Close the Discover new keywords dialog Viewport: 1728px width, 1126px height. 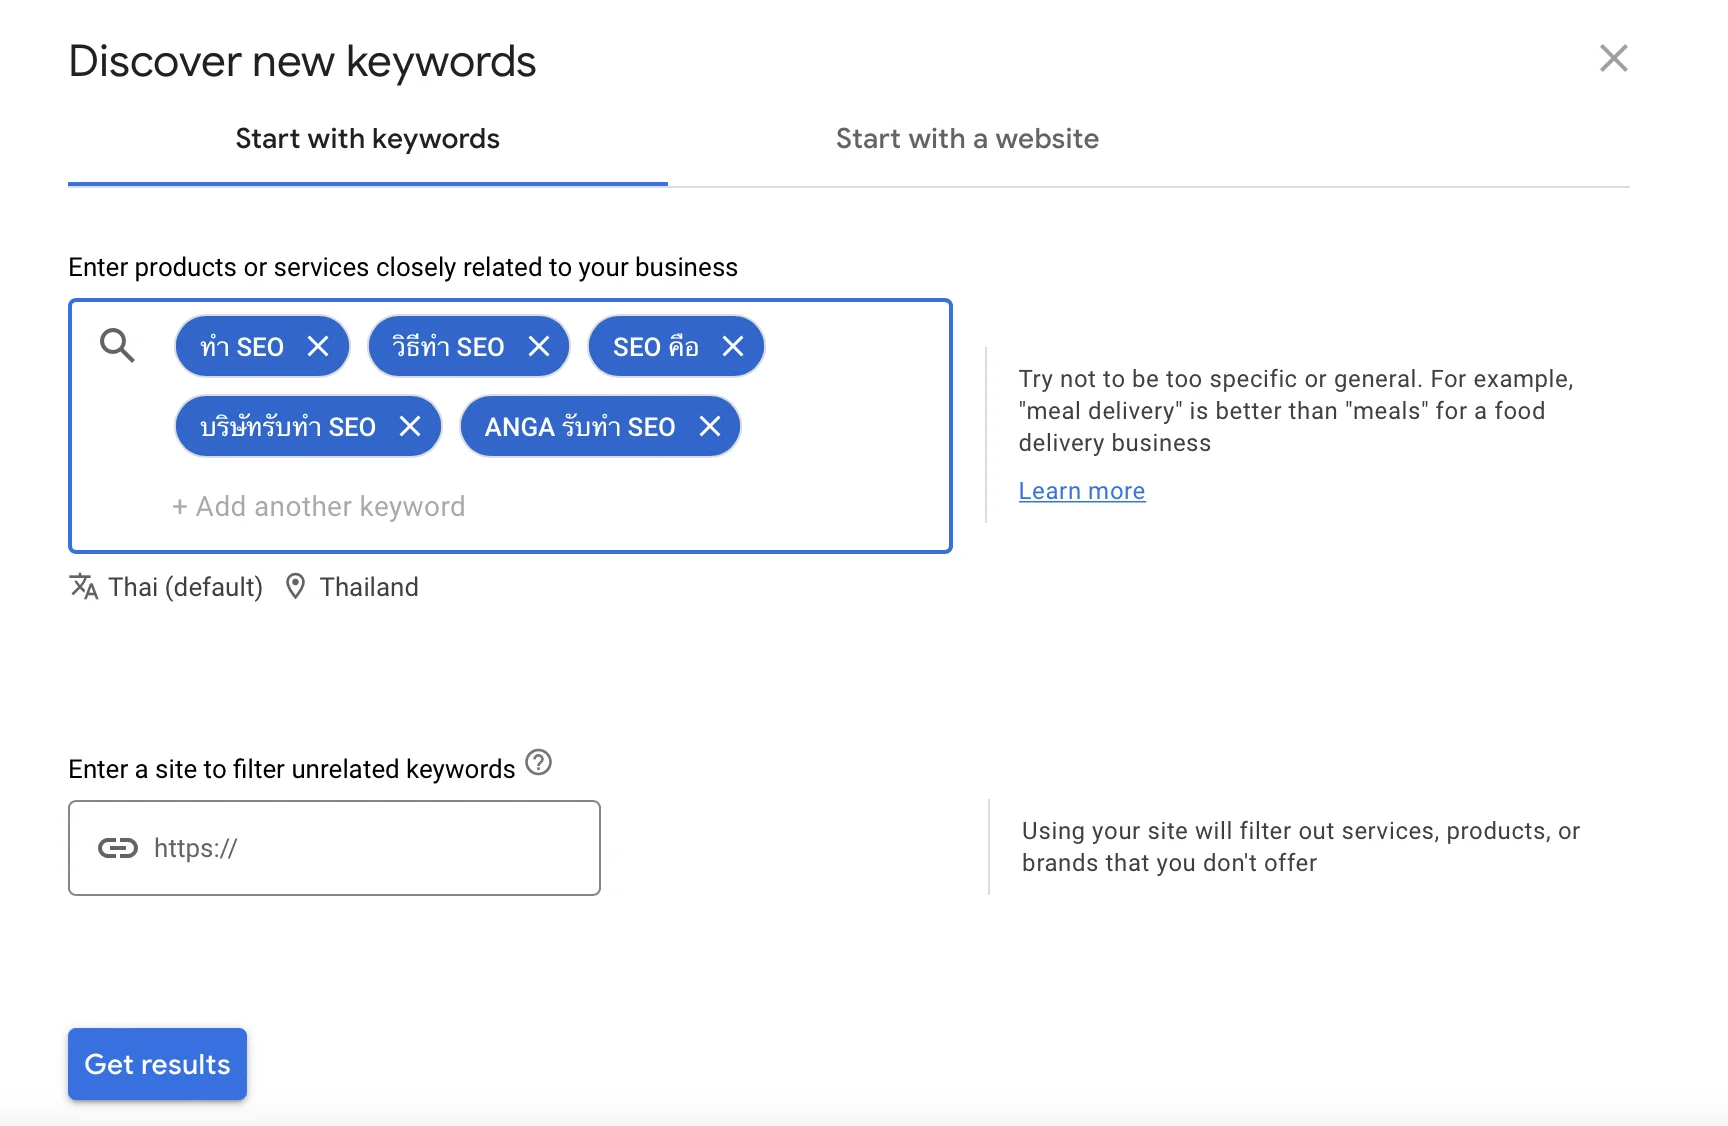(1613, 58)
